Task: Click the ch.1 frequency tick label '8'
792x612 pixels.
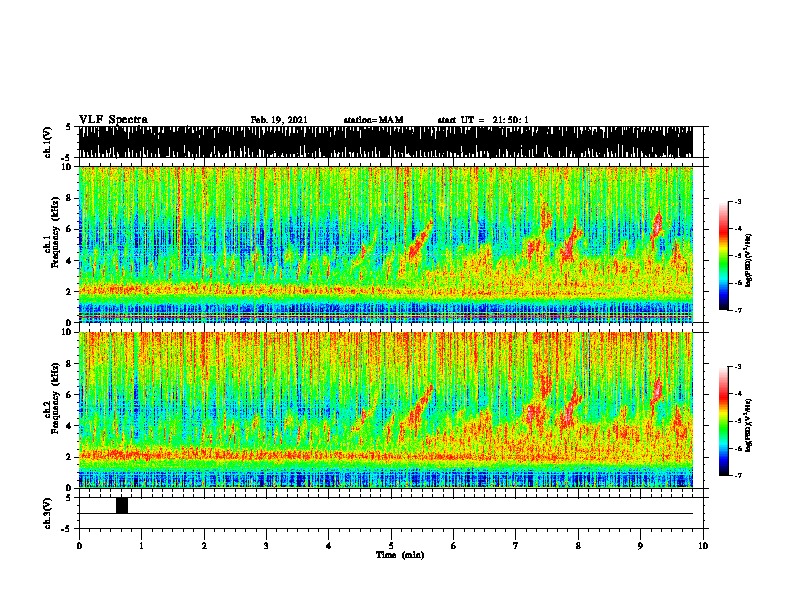Action: [70, 198]
